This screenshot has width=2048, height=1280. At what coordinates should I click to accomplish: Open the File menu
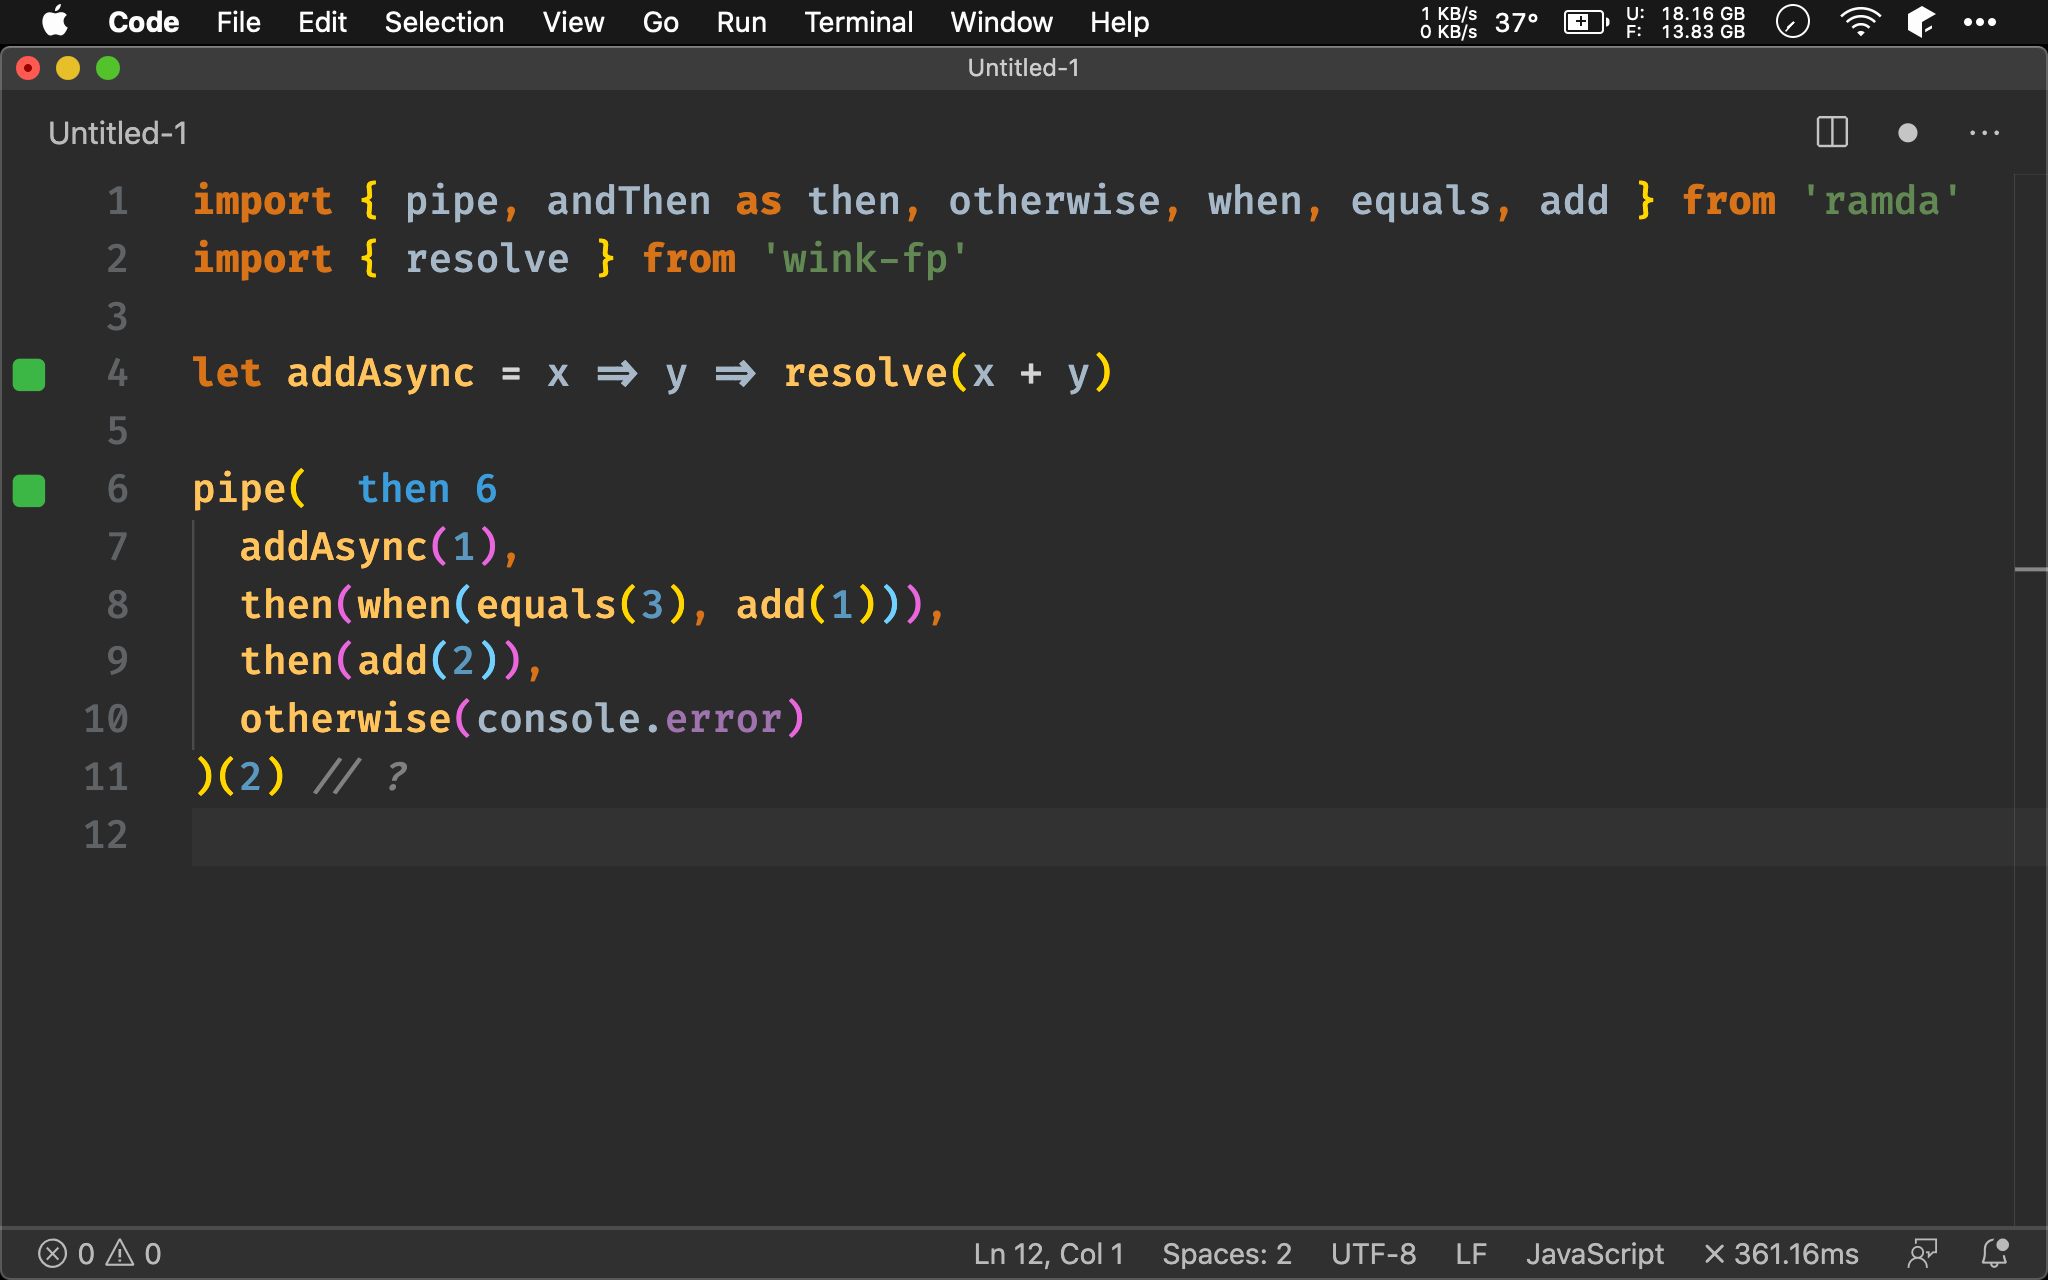point(238,22)
